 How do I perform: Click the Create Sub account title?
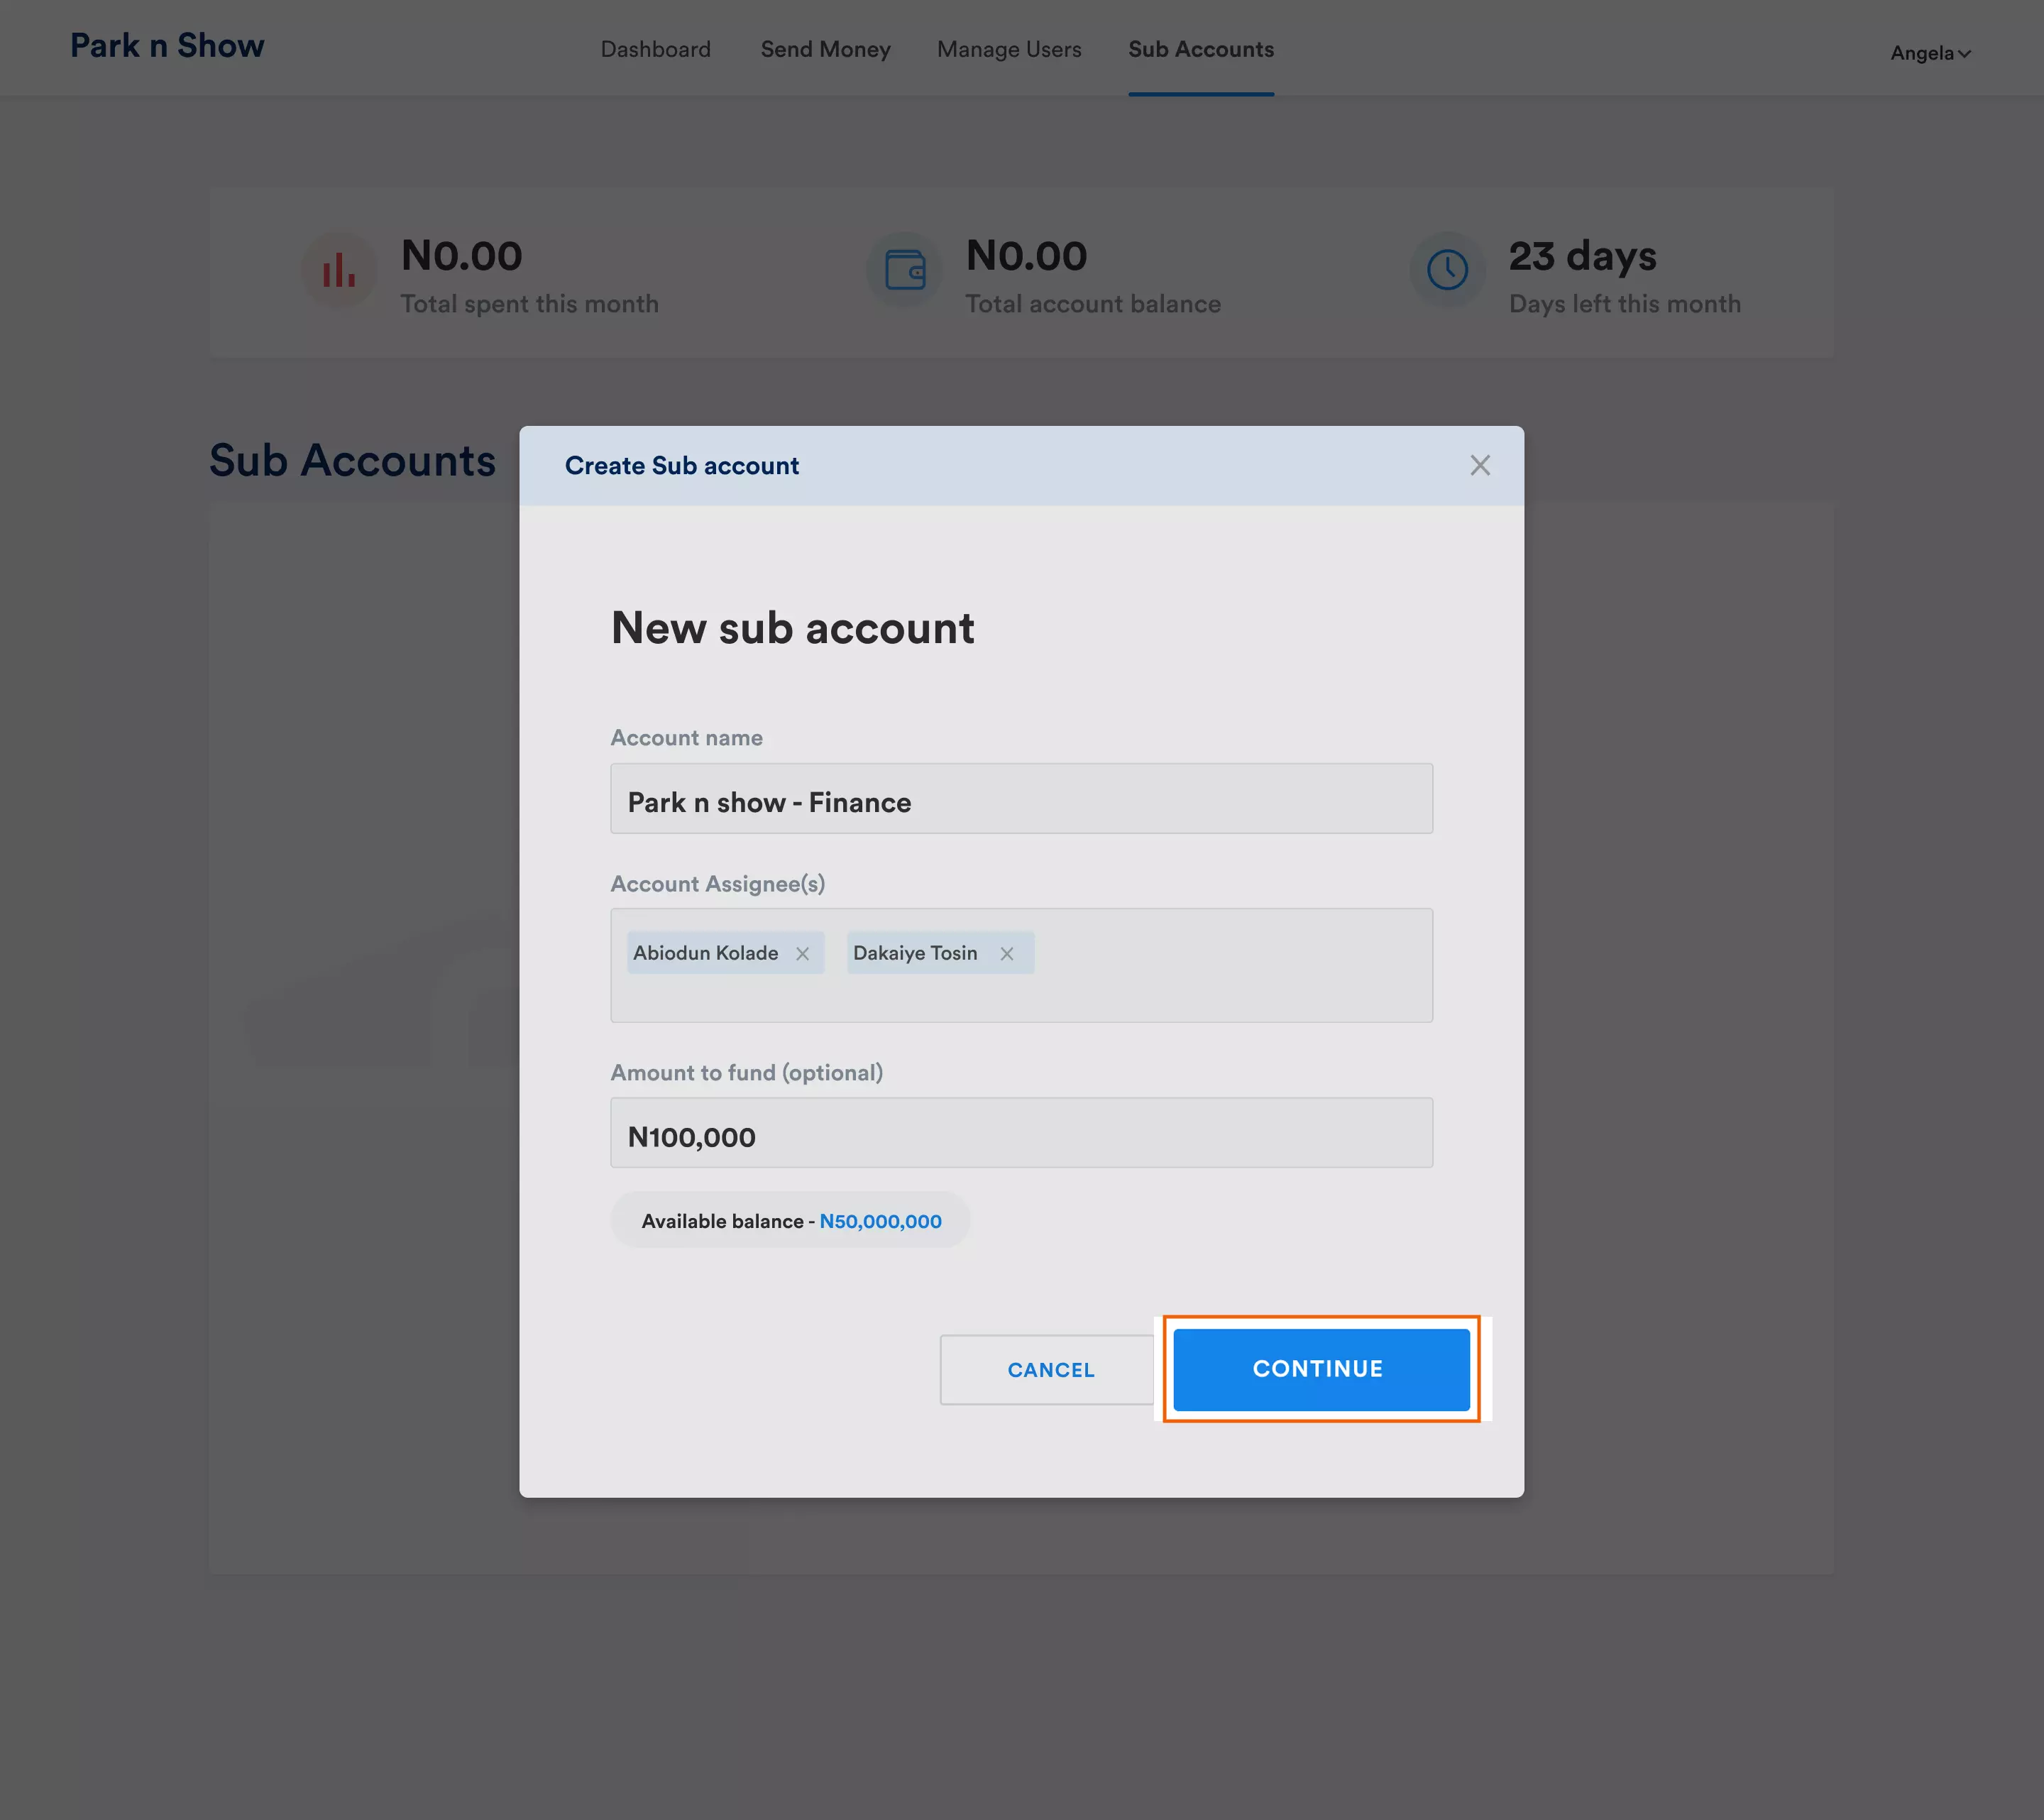pyautogui.click(x=682, y=466)
